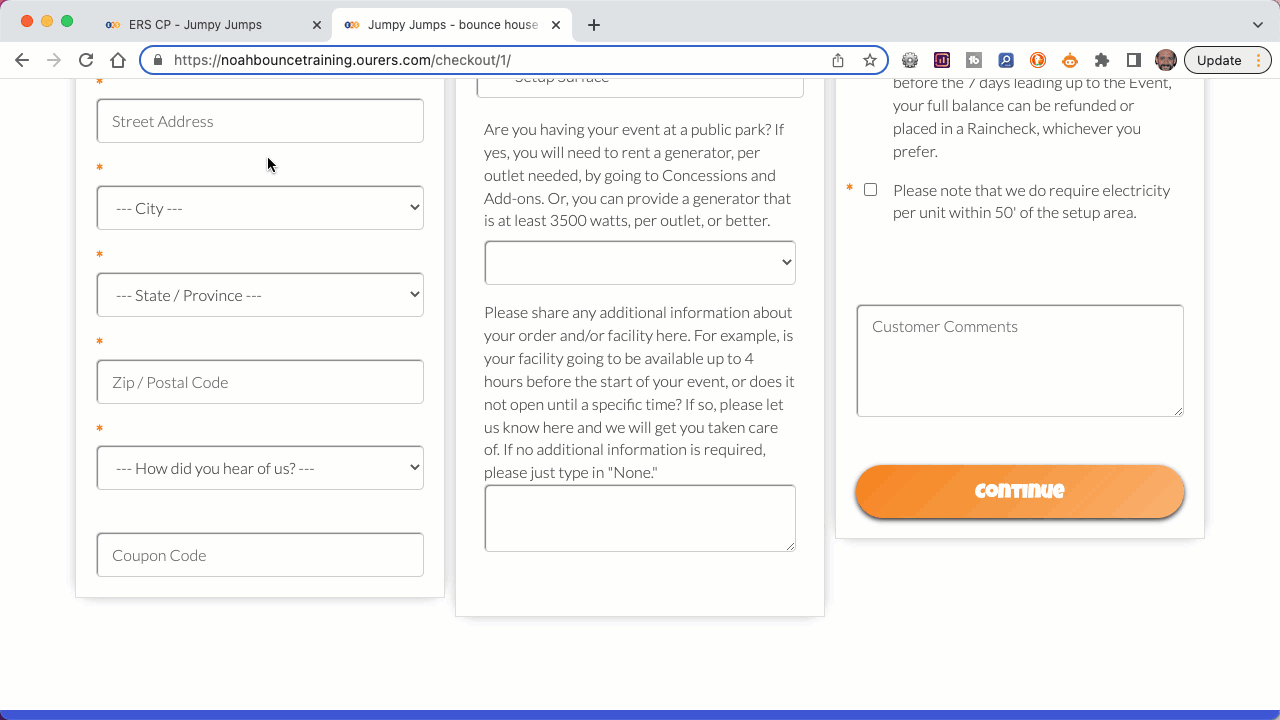Open the purple chart extension
The height and width of the screenshot is (720, 1280).
click(942, 60)
